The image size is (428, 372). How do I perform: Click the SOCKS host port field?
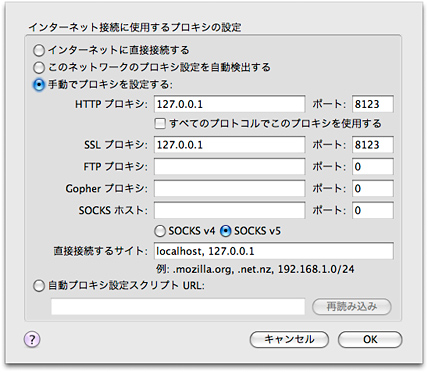tap(373, 210)
